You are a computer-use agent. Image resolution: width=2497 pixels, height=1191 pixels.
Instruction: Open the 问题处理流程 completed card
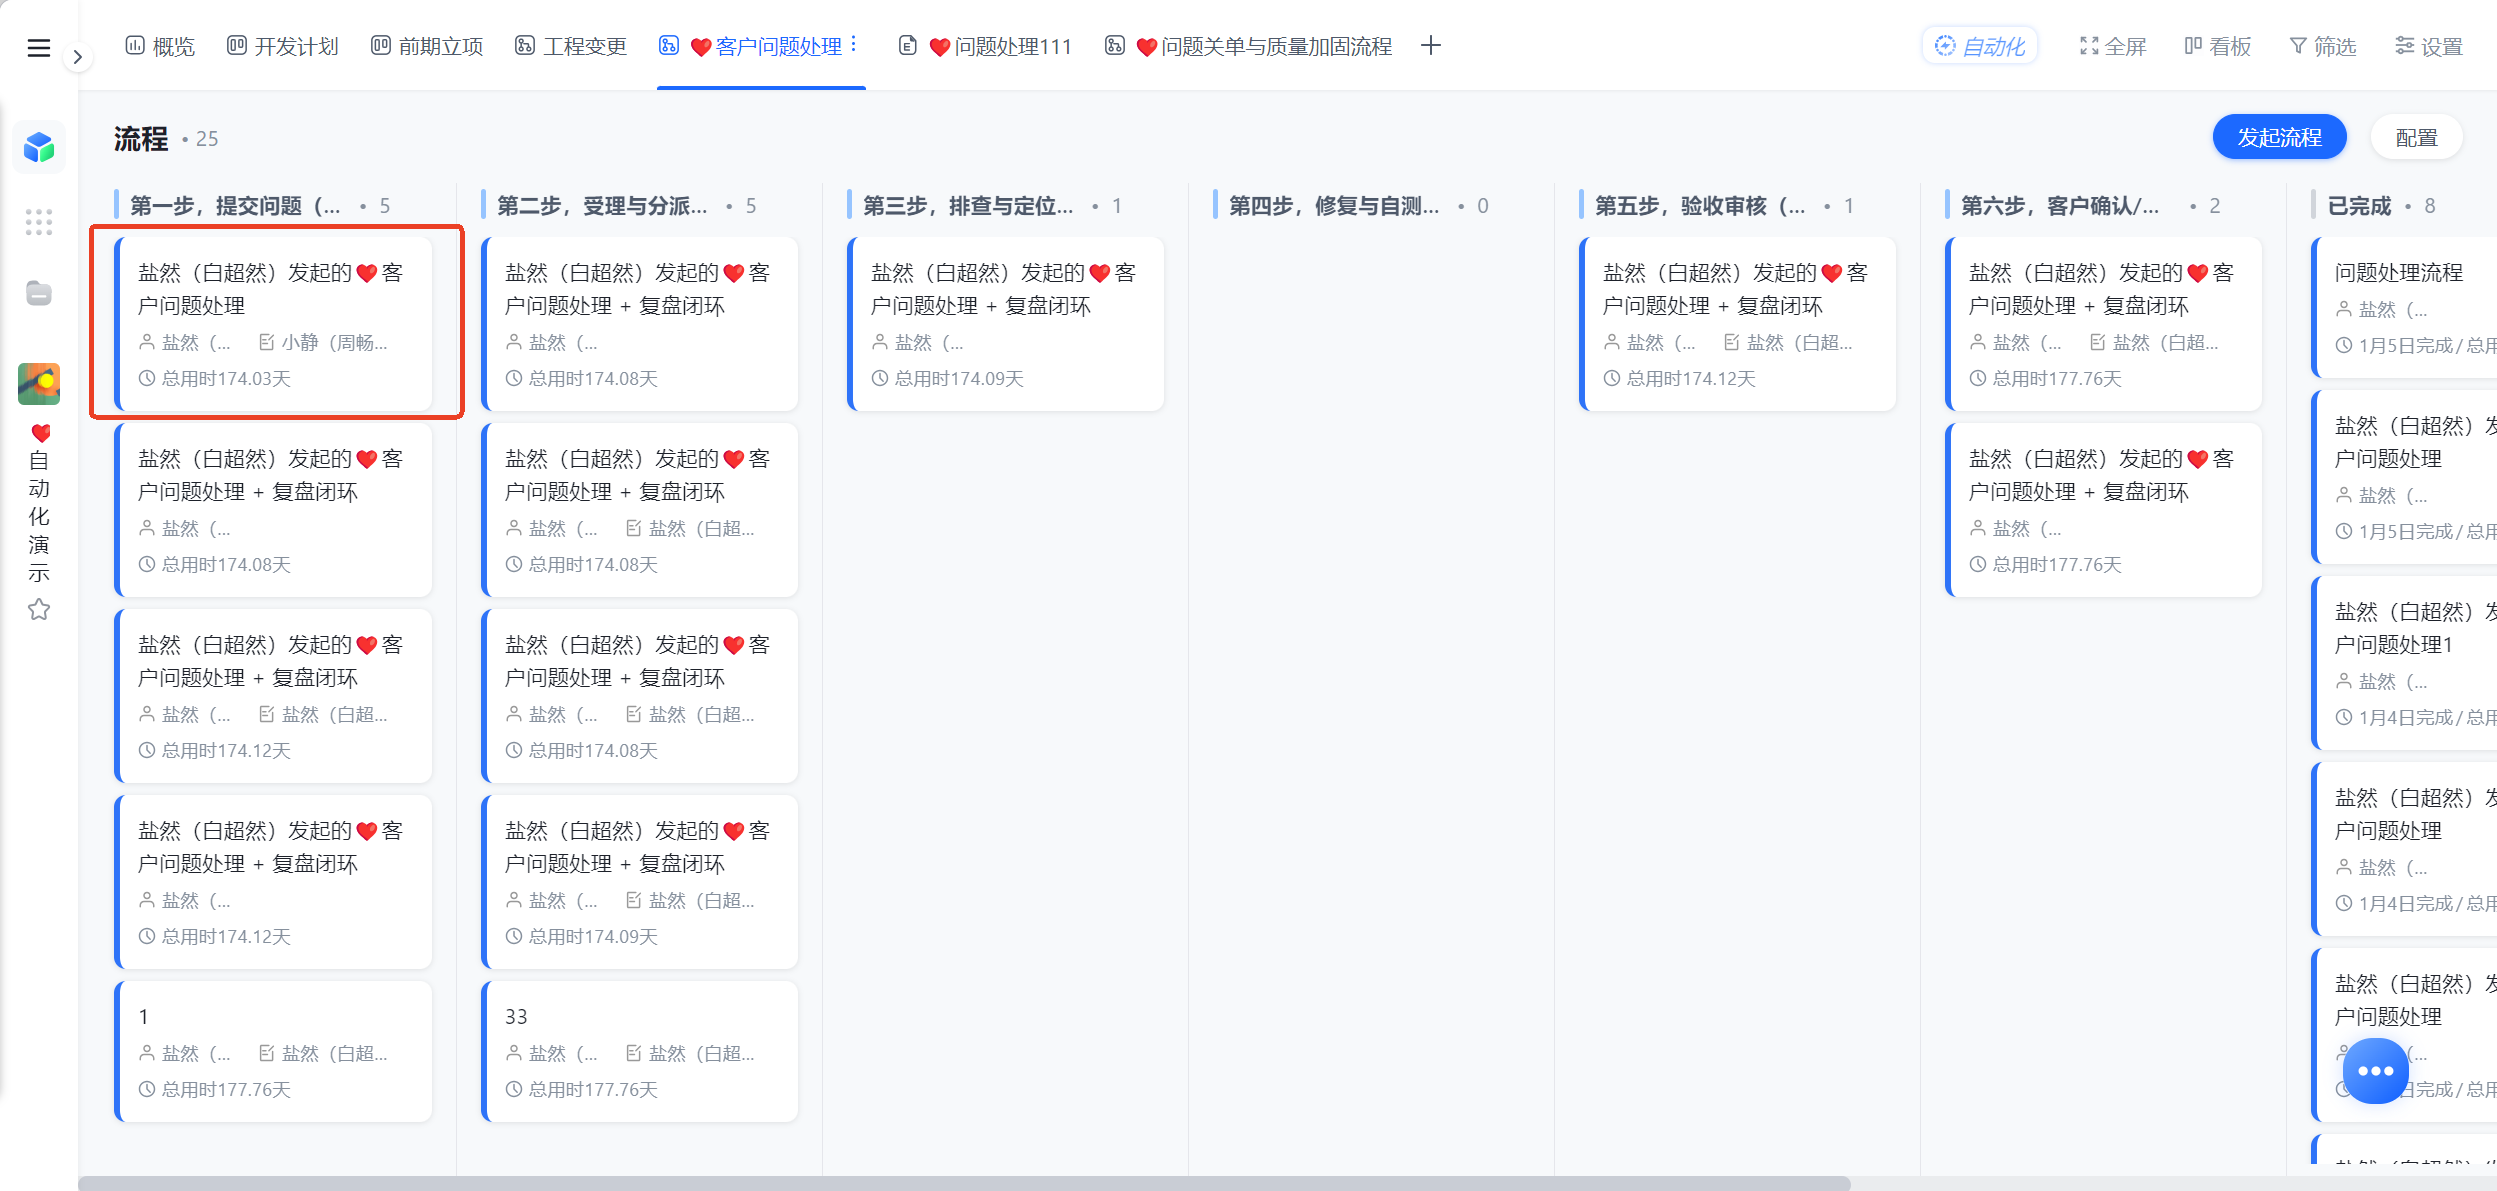click(2404, 307)
